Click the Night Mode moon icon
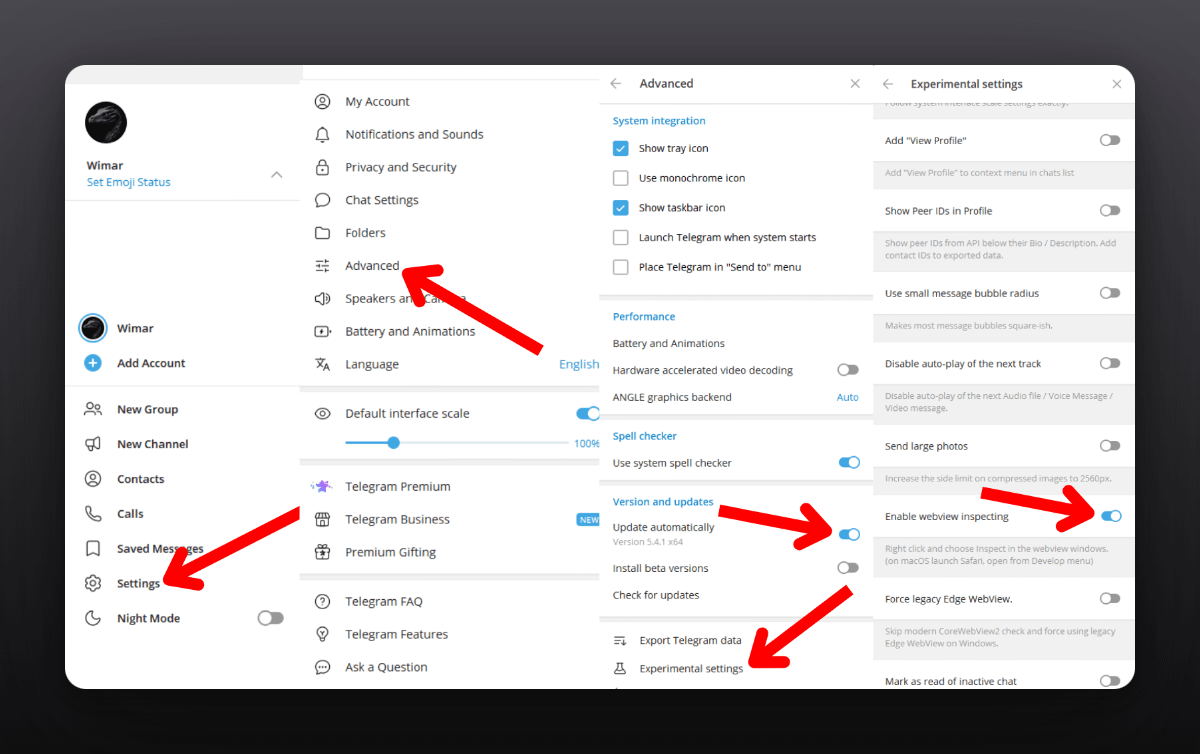Screen dimensions: 1200x754 [x=93, y=618]
